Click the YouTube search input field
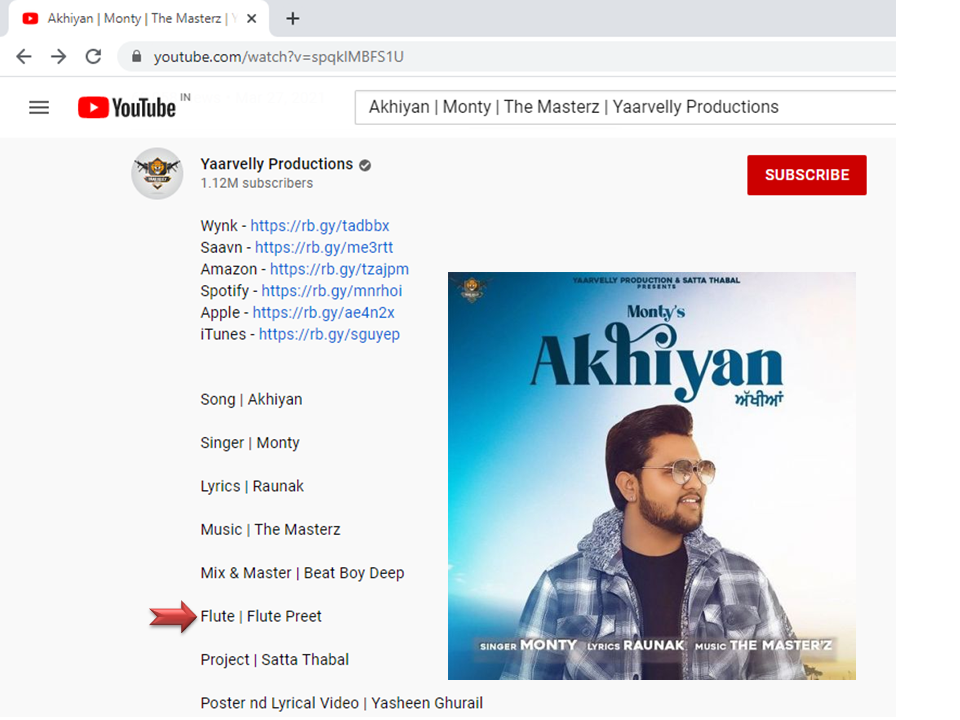 (x=620, y=107)
